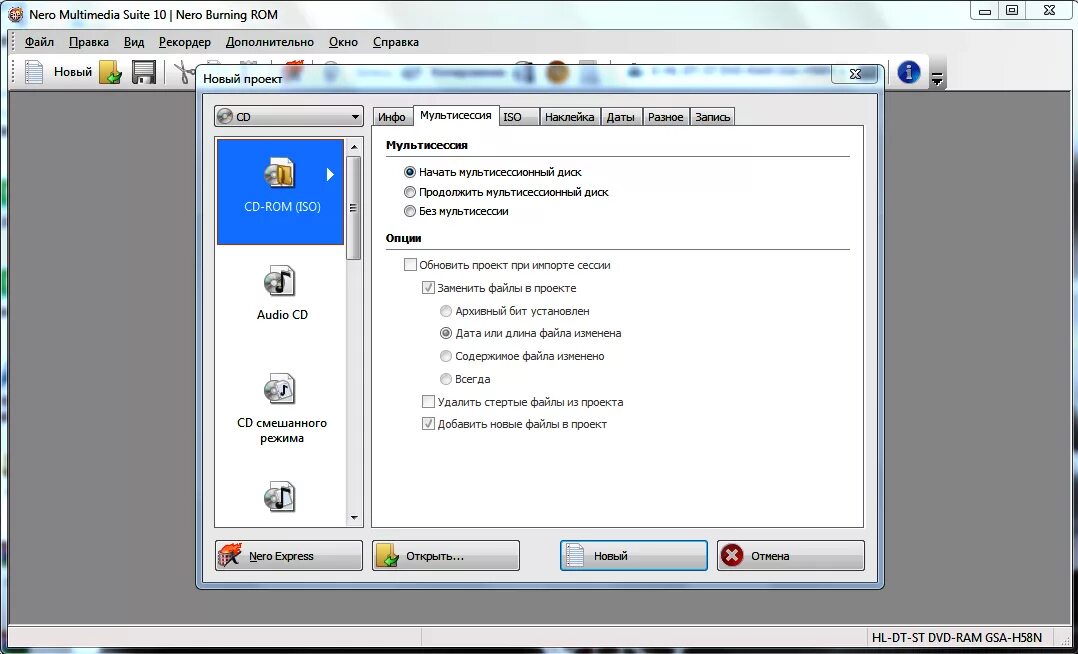The height and width of the screenshot is (654, 1078).
Task: Maximize the Nero Burning ROM window
Action: click(1012, 10)
